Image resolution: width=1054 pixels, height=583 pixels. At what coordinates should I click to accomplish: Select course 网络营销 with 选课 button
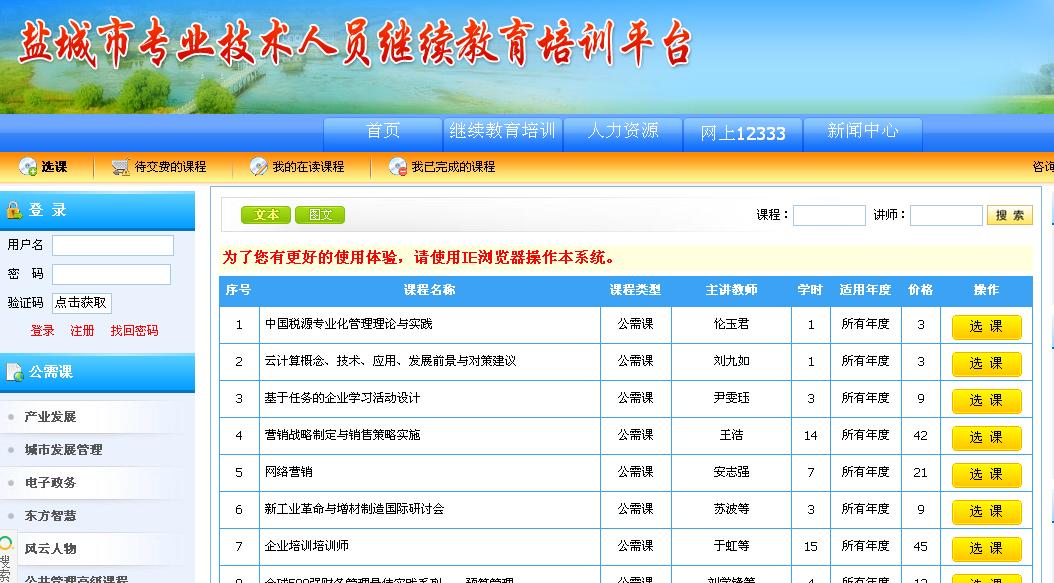click(986, 474)
